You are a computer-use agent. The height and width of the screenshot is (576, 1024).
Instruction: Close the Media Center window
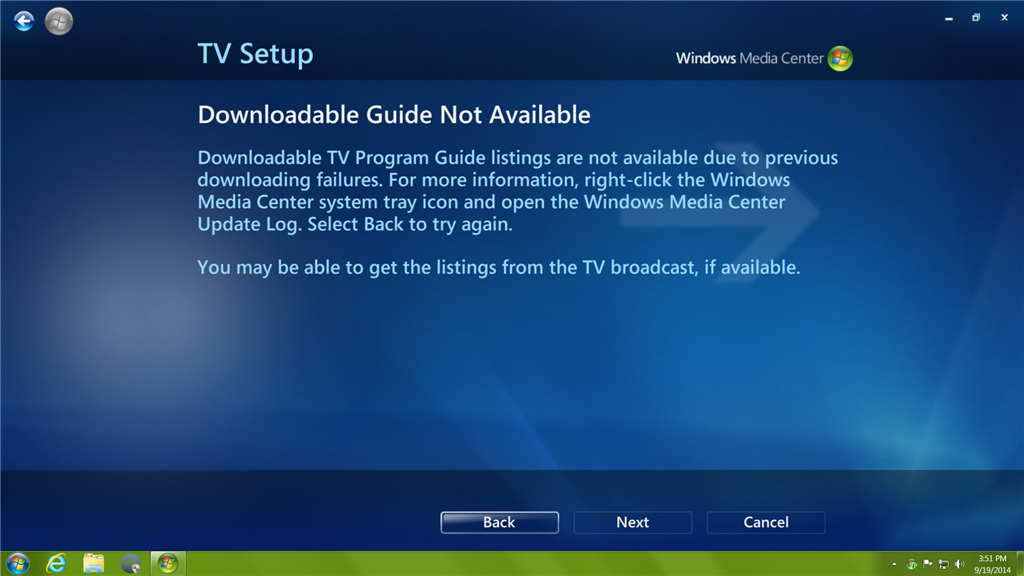(1004, 18)
